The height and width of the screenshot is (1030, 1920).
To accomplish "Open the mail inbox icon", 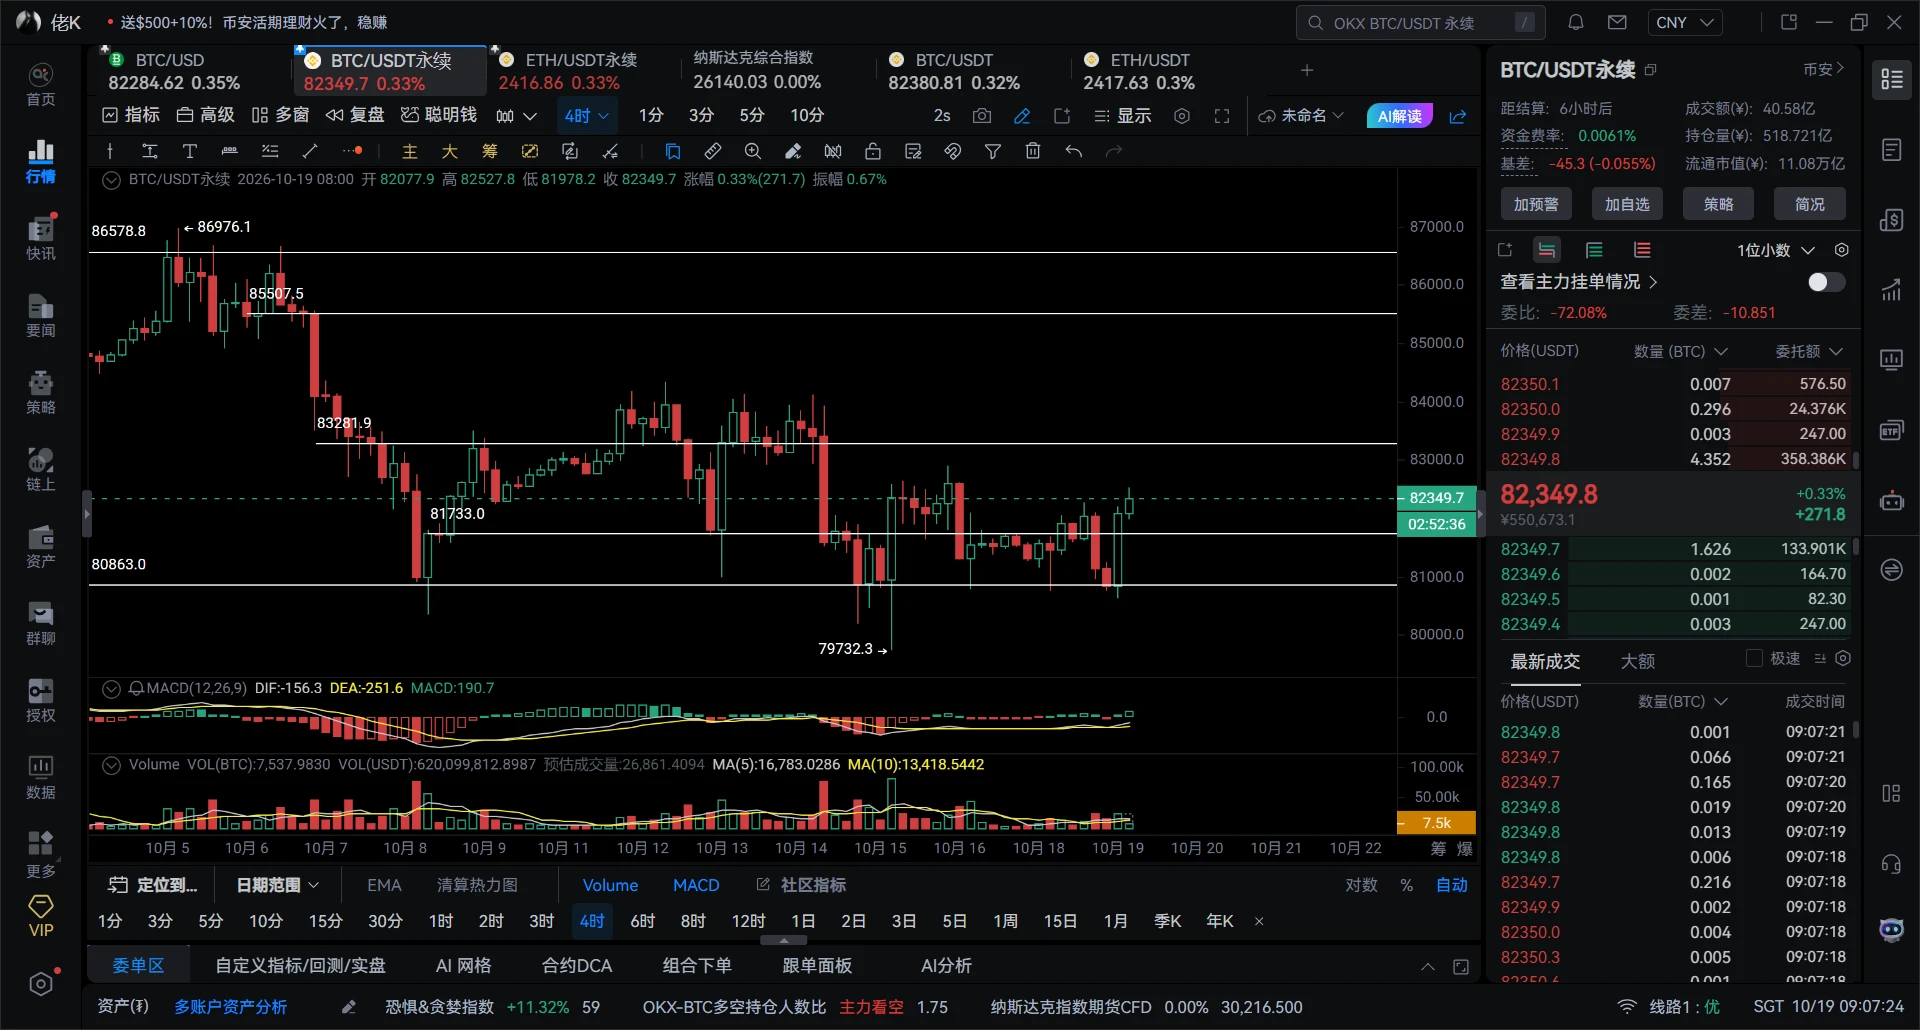I will pos(1617,22).
